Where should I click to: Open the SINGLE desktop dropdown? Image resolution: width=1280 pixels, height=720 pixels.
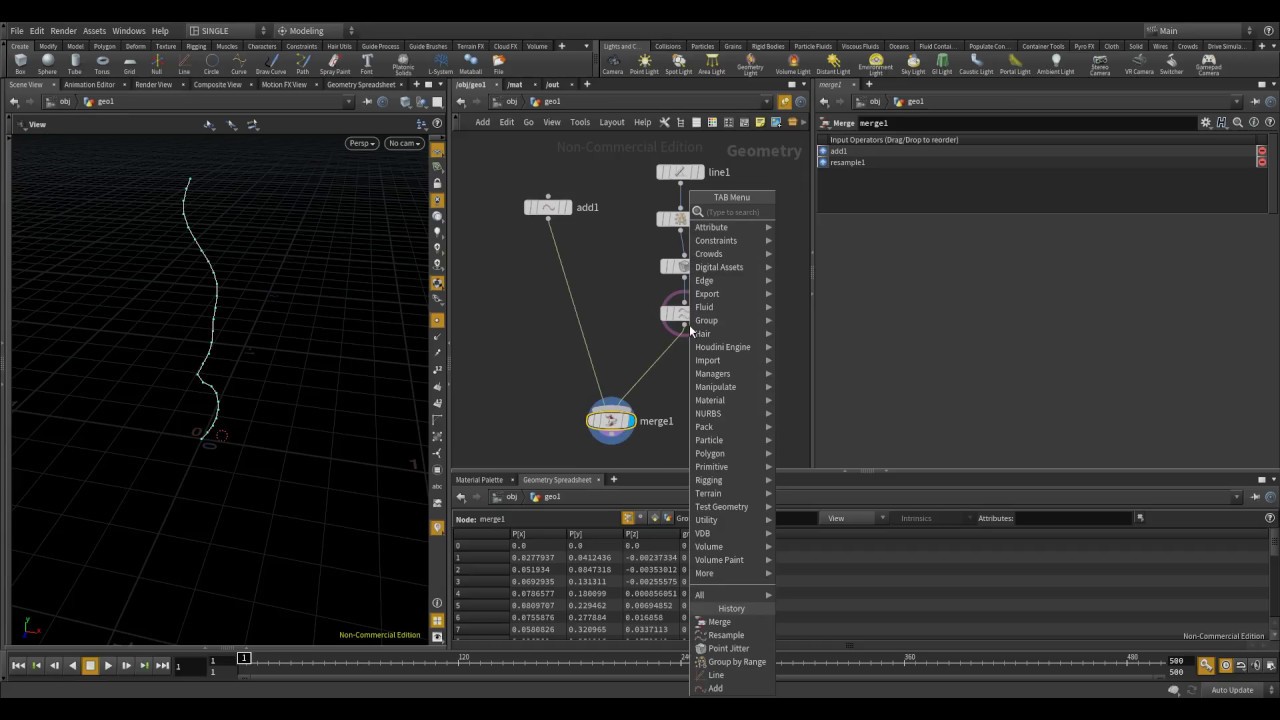click(x=227, y=31)
